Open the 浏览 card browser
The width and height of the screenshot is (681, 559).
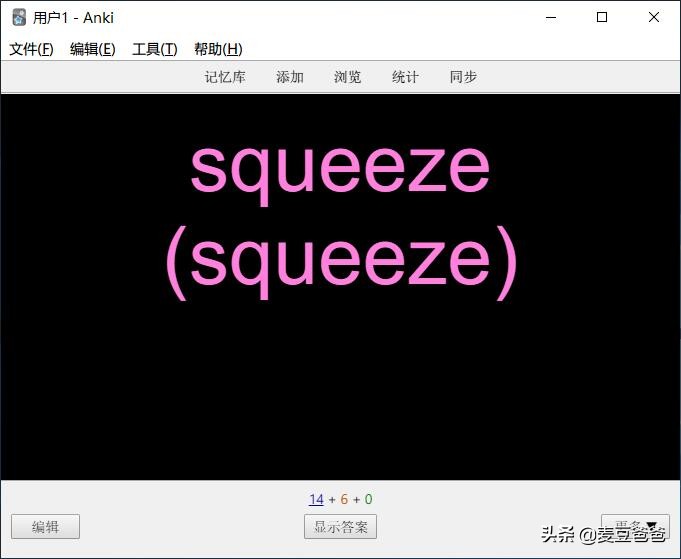point(347,77)
